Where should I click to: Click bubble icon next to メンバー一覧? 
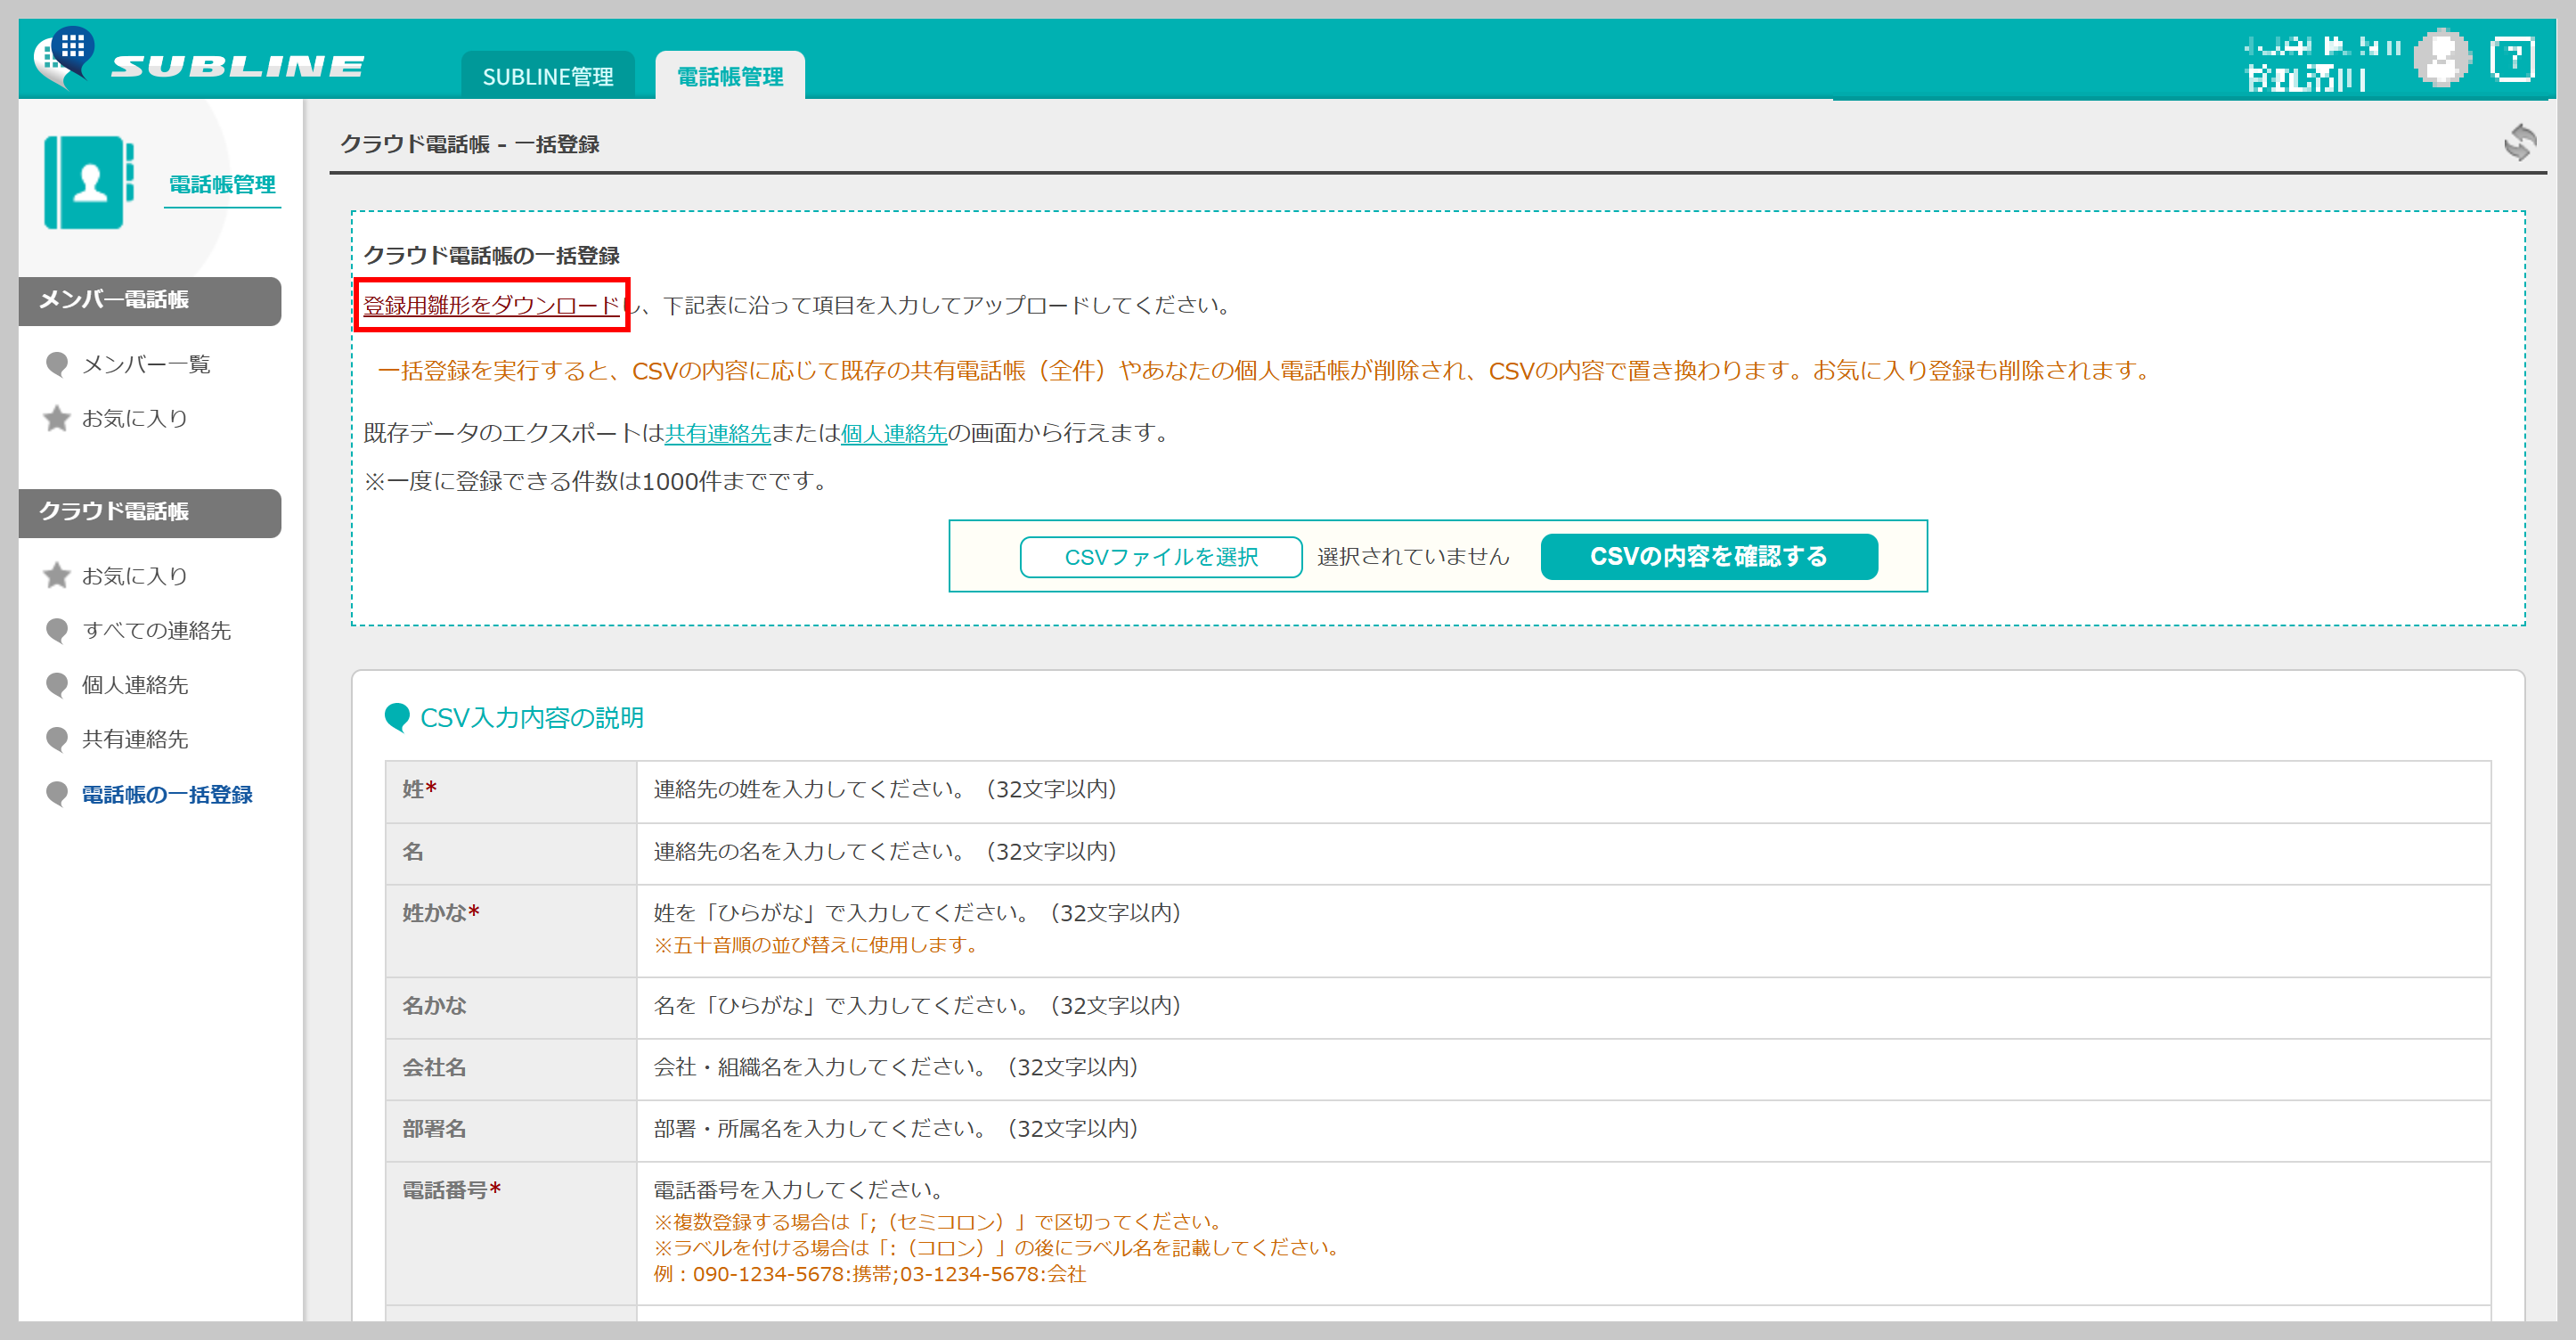click(57, 364)
